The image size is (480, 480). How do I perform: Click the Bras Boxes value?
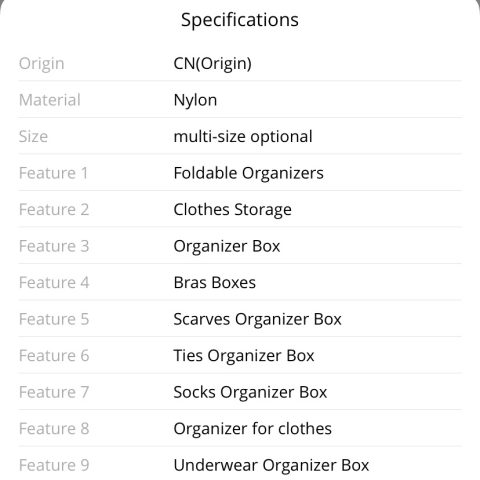pyautogui.click(x=215, y=283)
